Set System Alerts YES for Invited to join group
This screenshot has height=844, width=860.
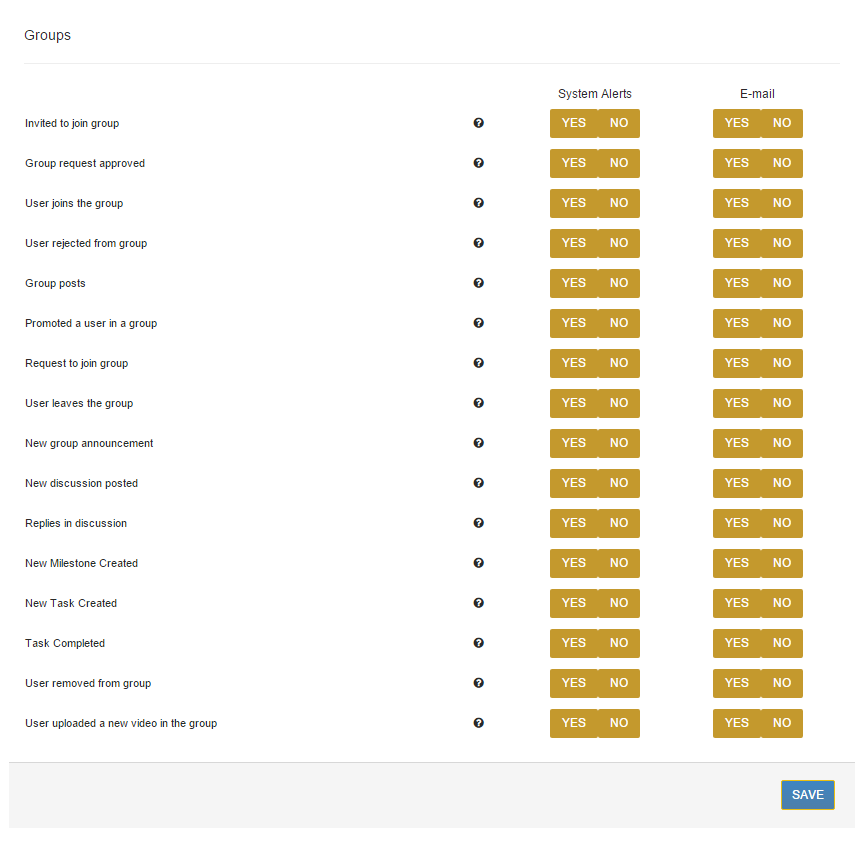574,123
